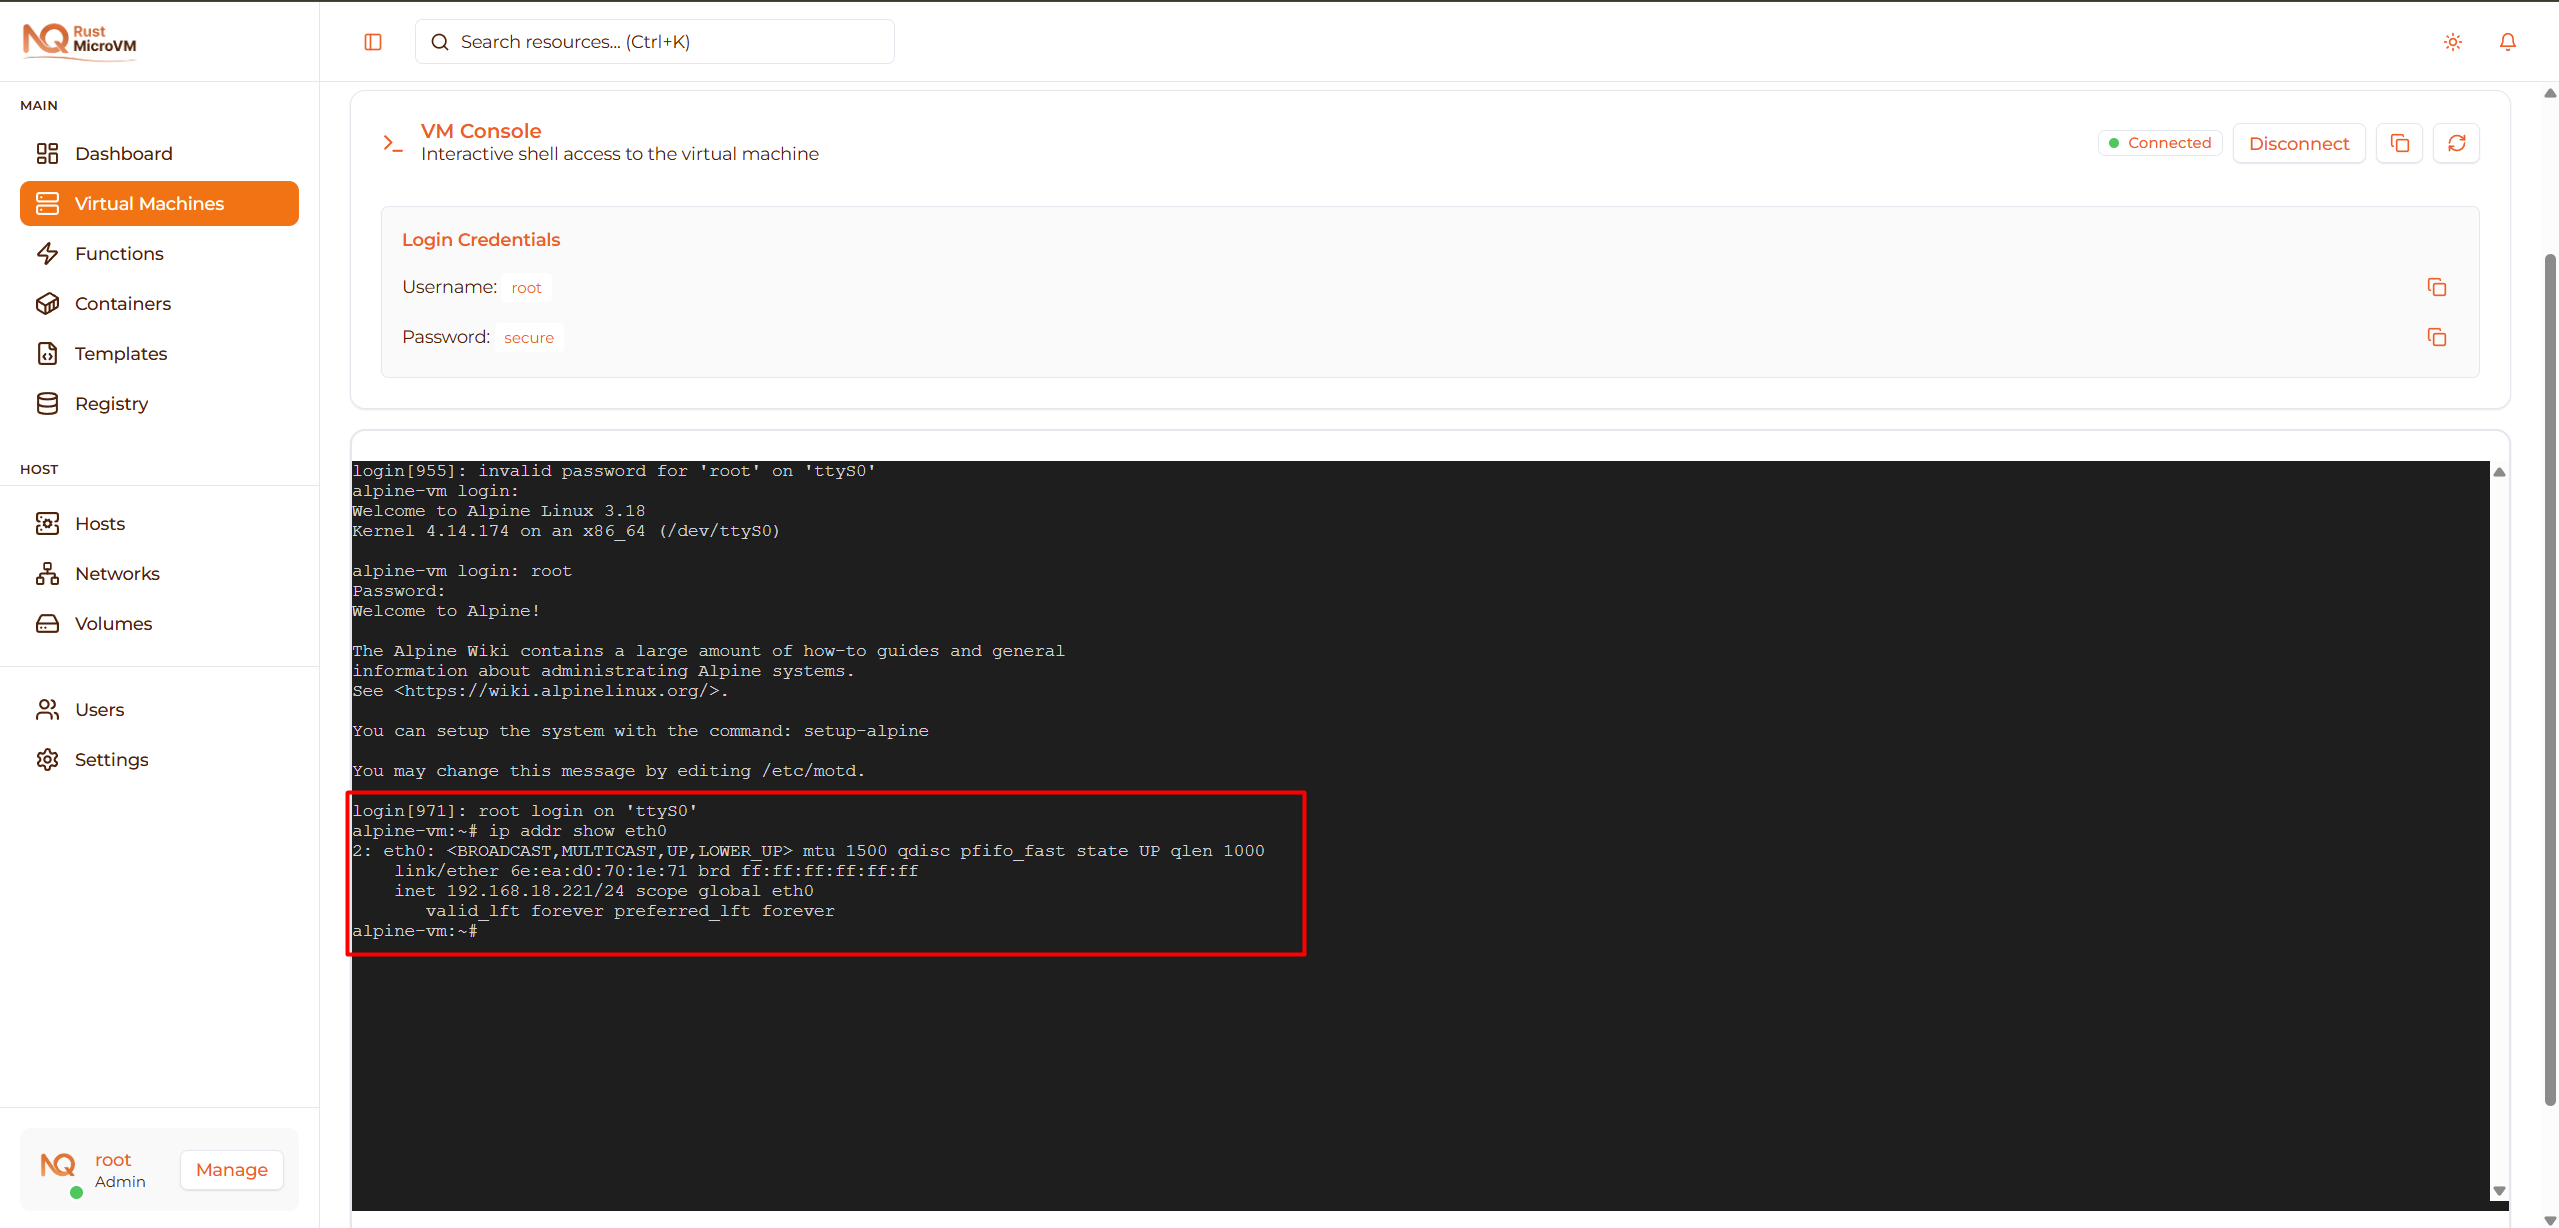This screenshot has height=1228, width=2559.
Task: Click inside the search resources field
Action: pos(653,41)
